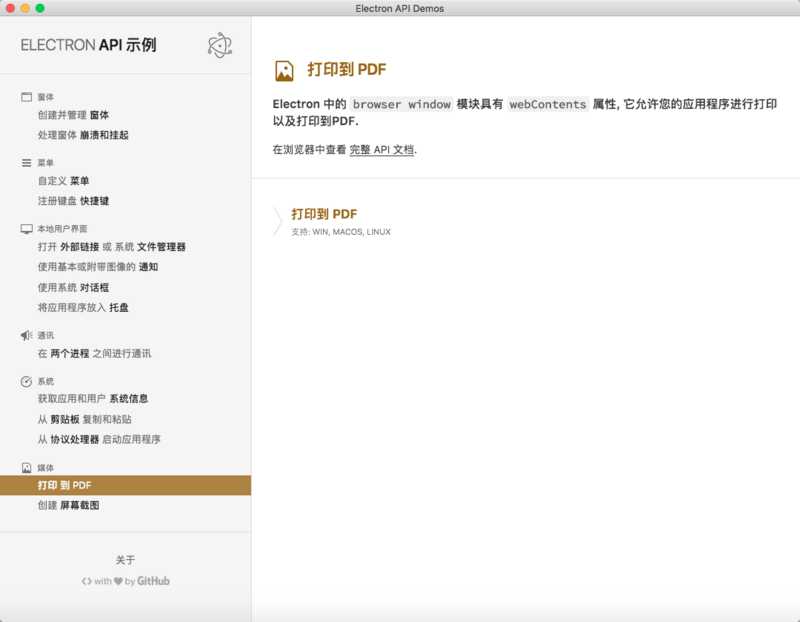
Task: Click the heart icon in the footer
Action: click(118, 581)
